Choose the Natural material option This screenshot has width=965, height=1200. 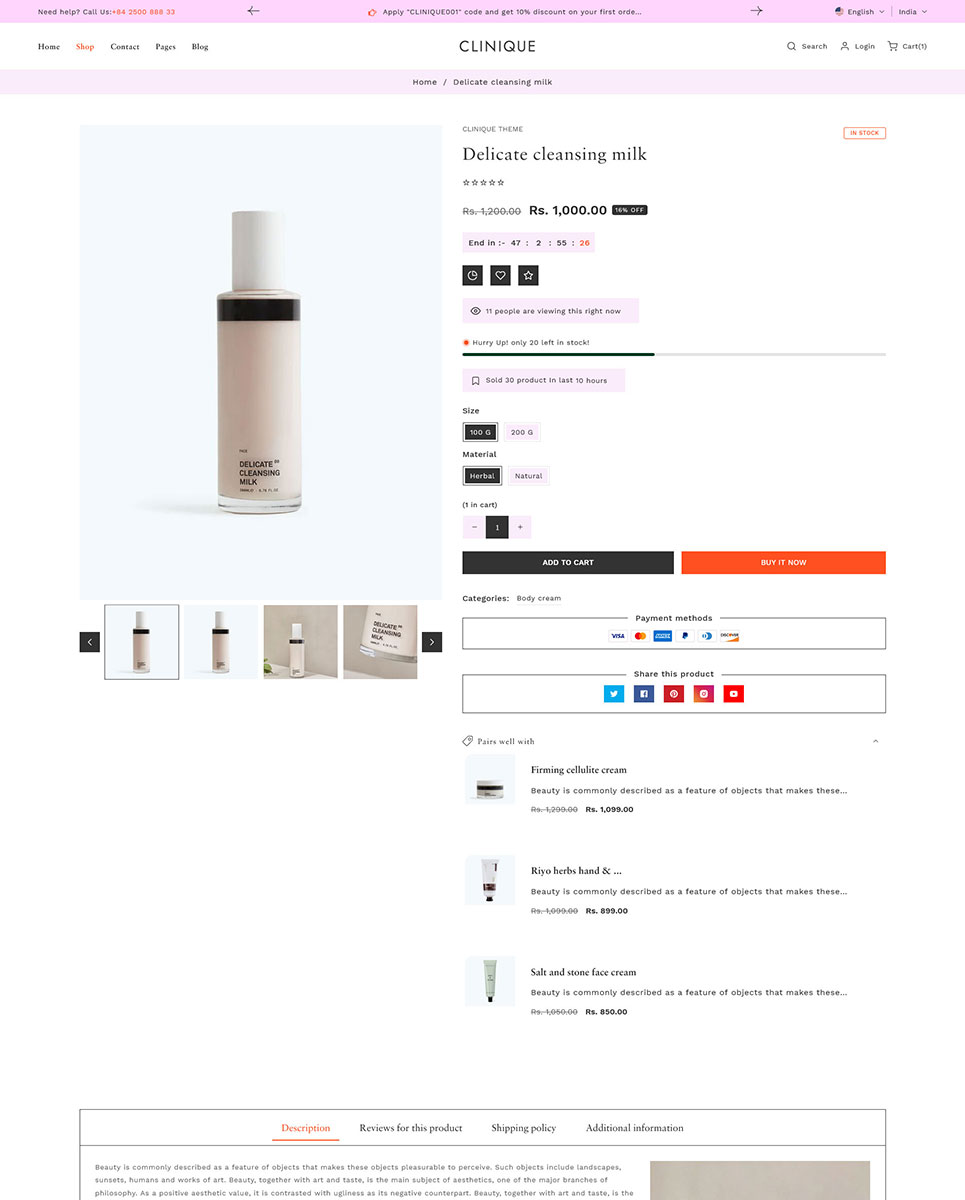(529, 476)
